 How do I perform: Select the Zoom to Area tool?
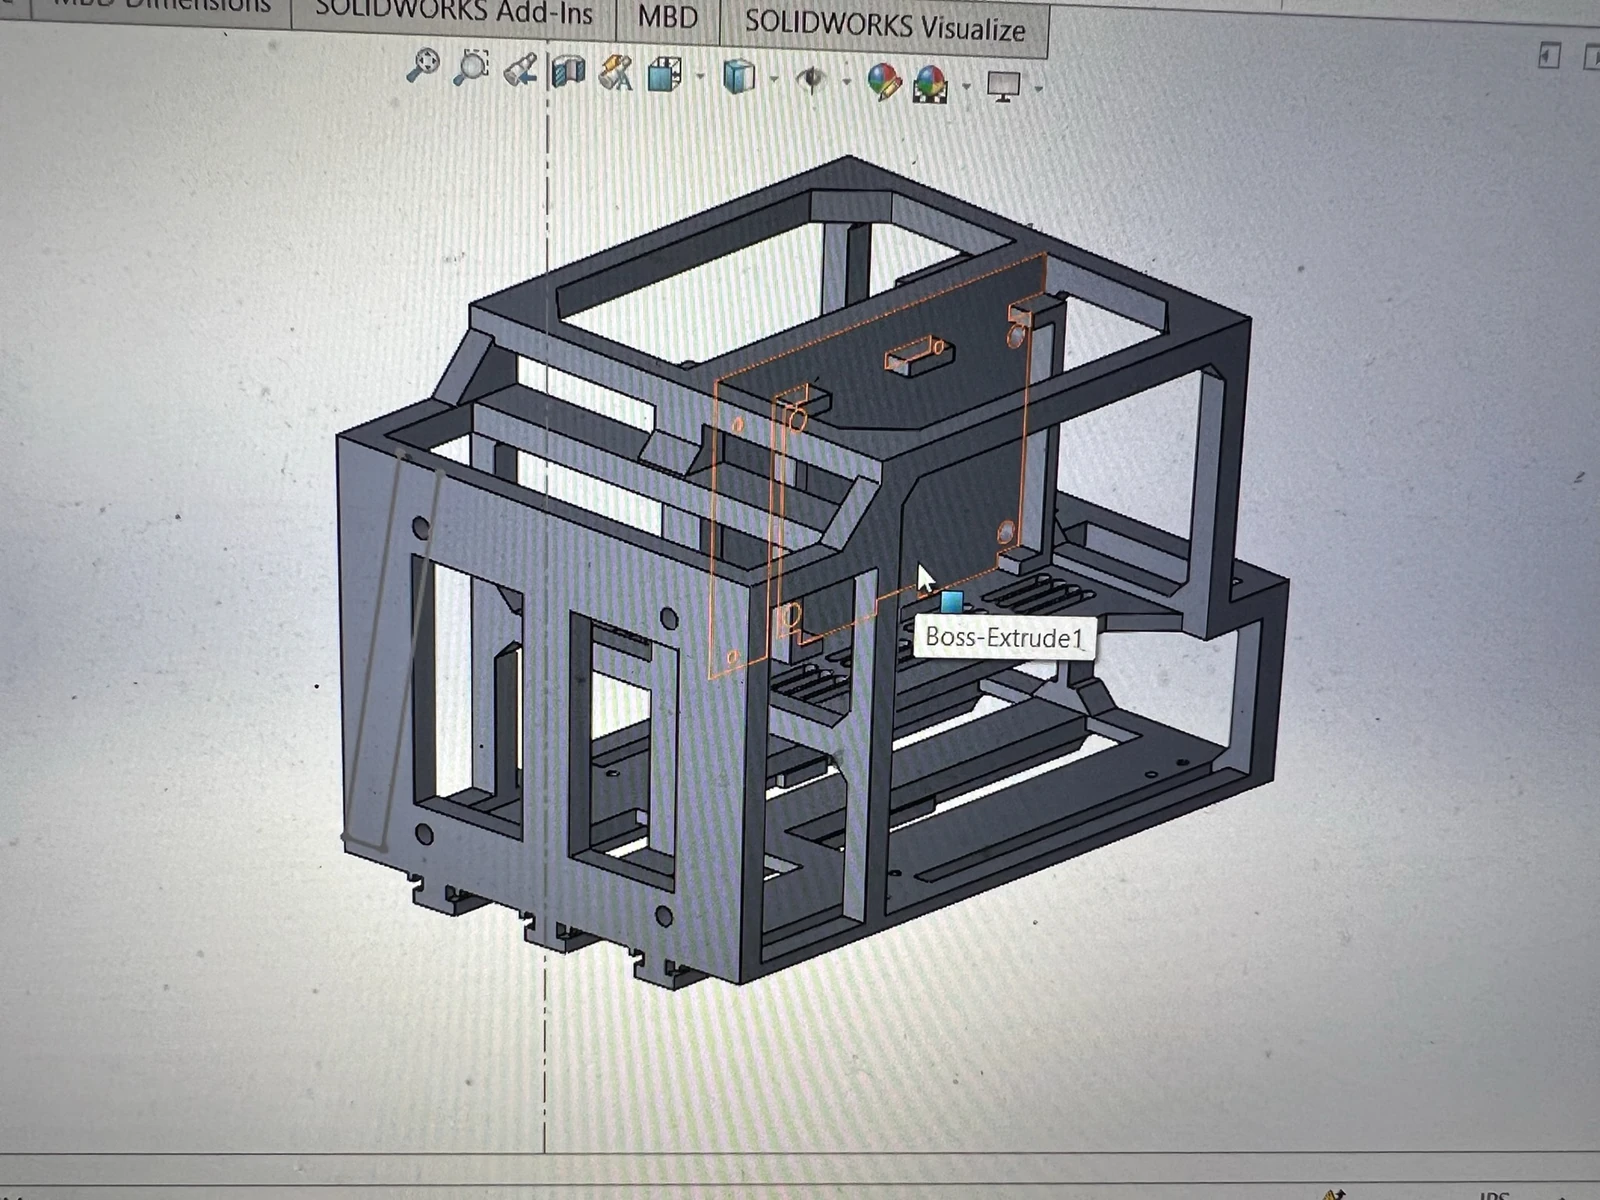471,67
